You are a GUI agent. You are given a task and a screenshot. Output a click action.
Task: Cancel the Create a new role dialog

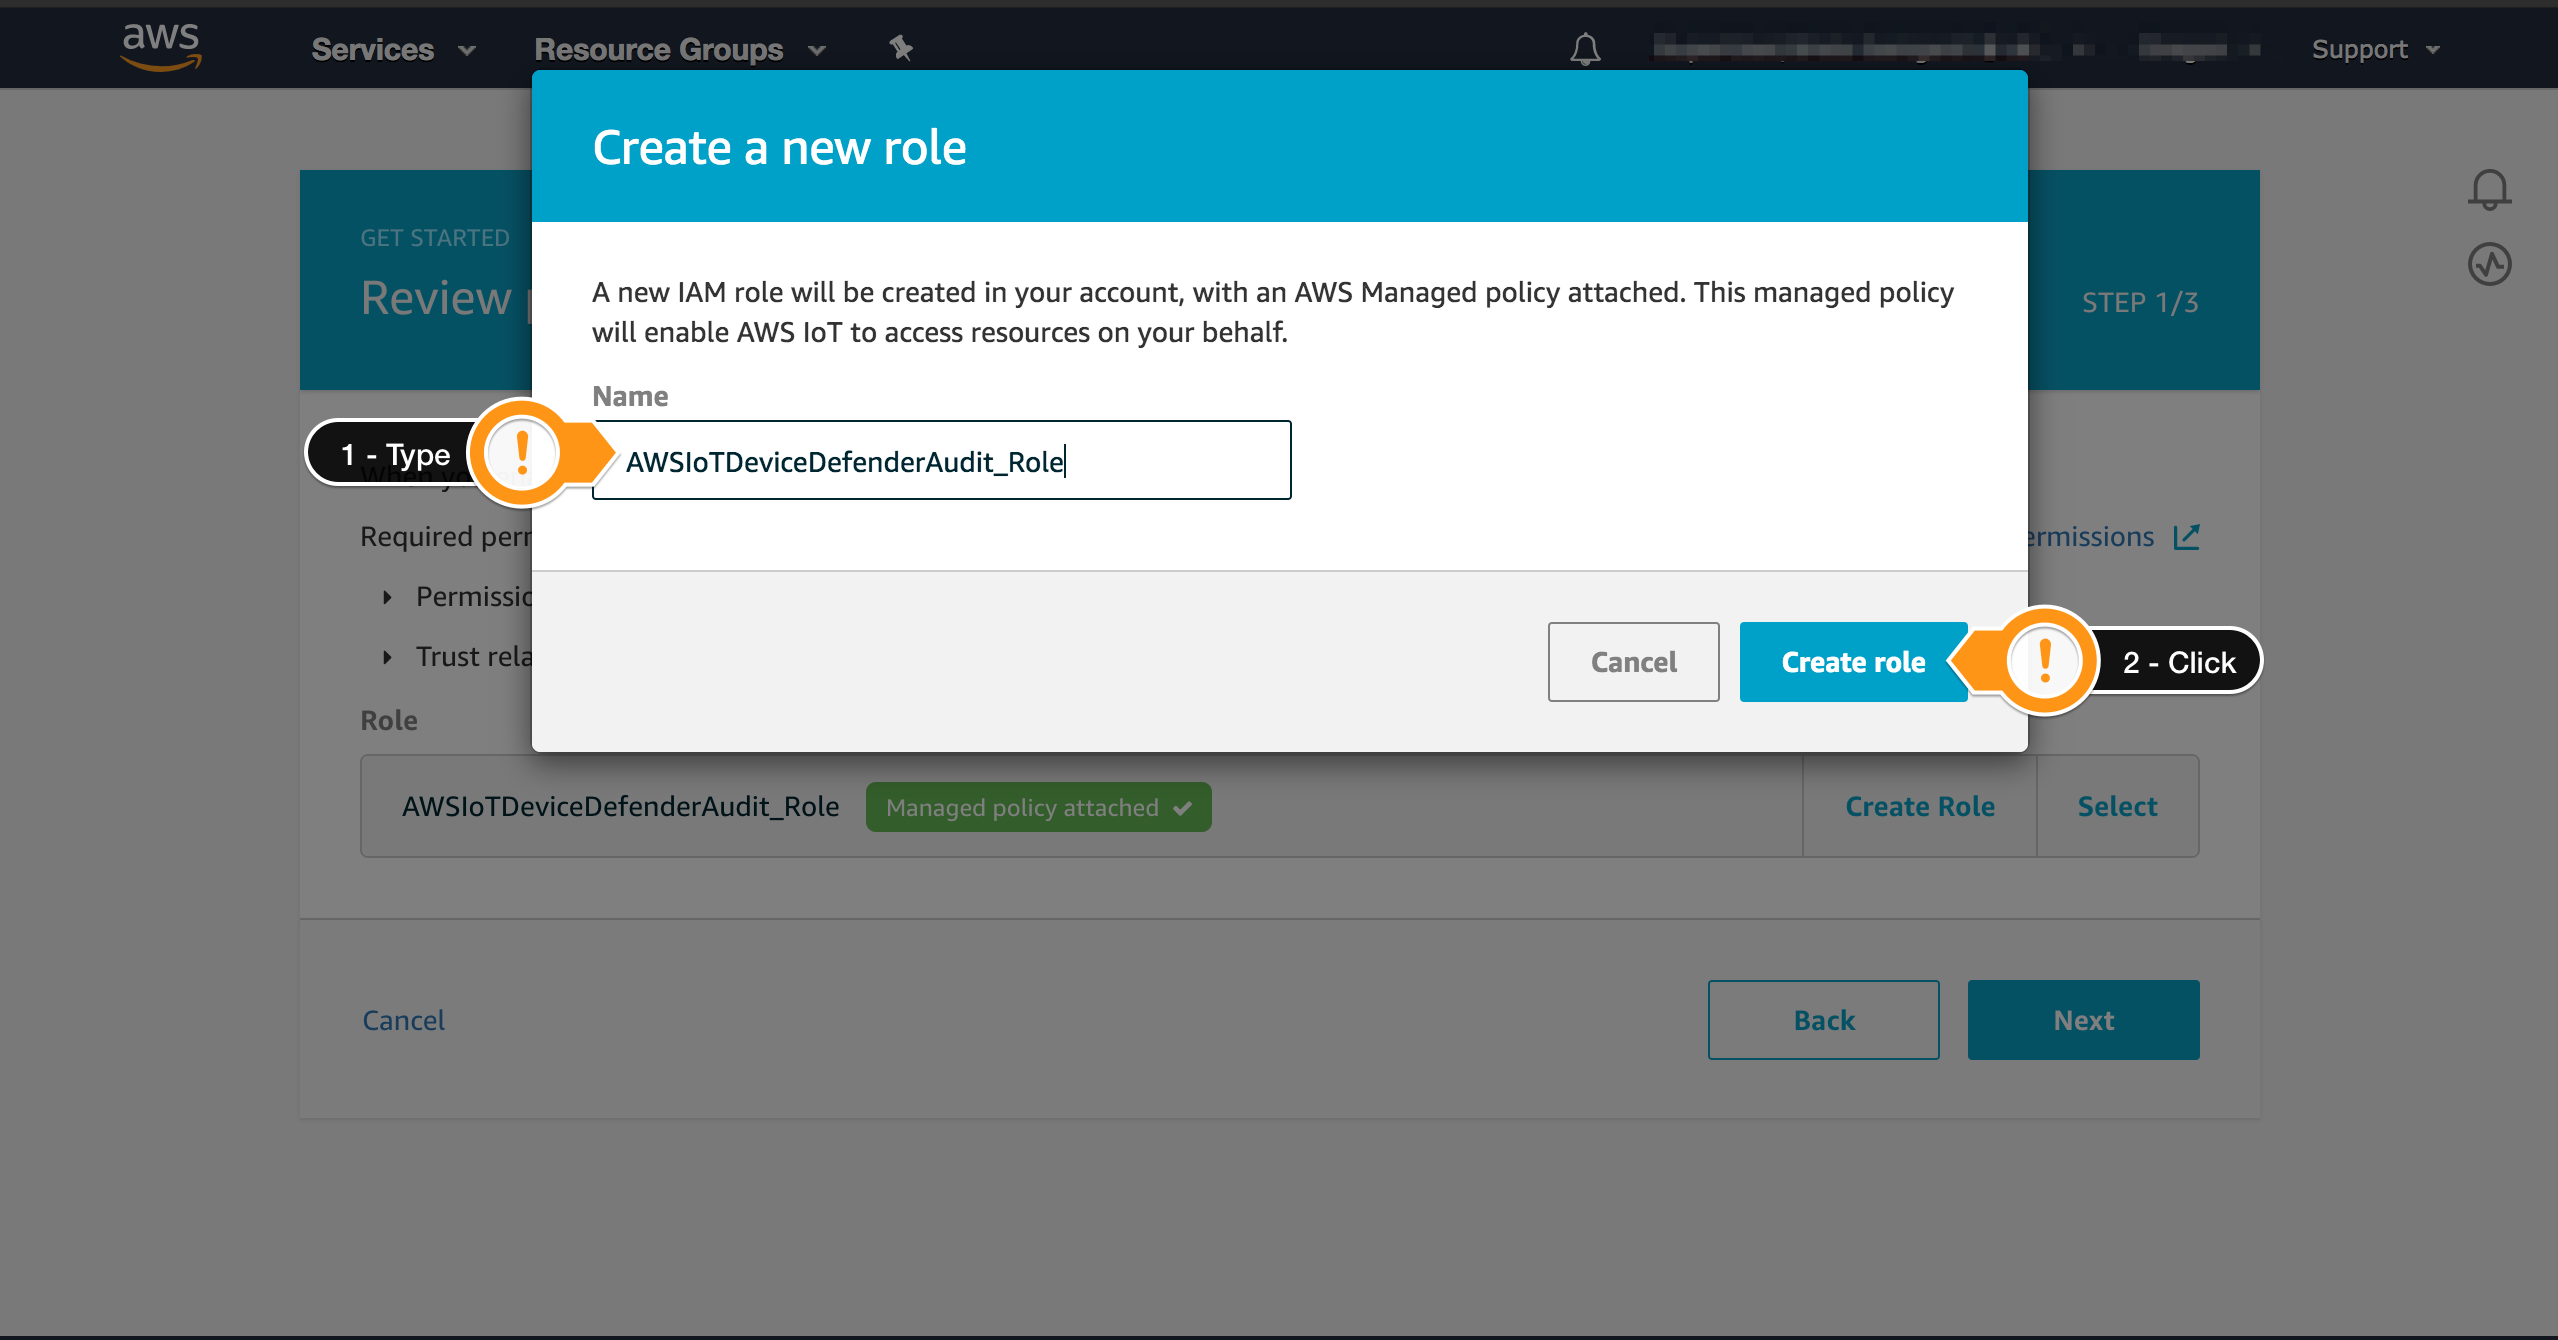coord(1633,662)
